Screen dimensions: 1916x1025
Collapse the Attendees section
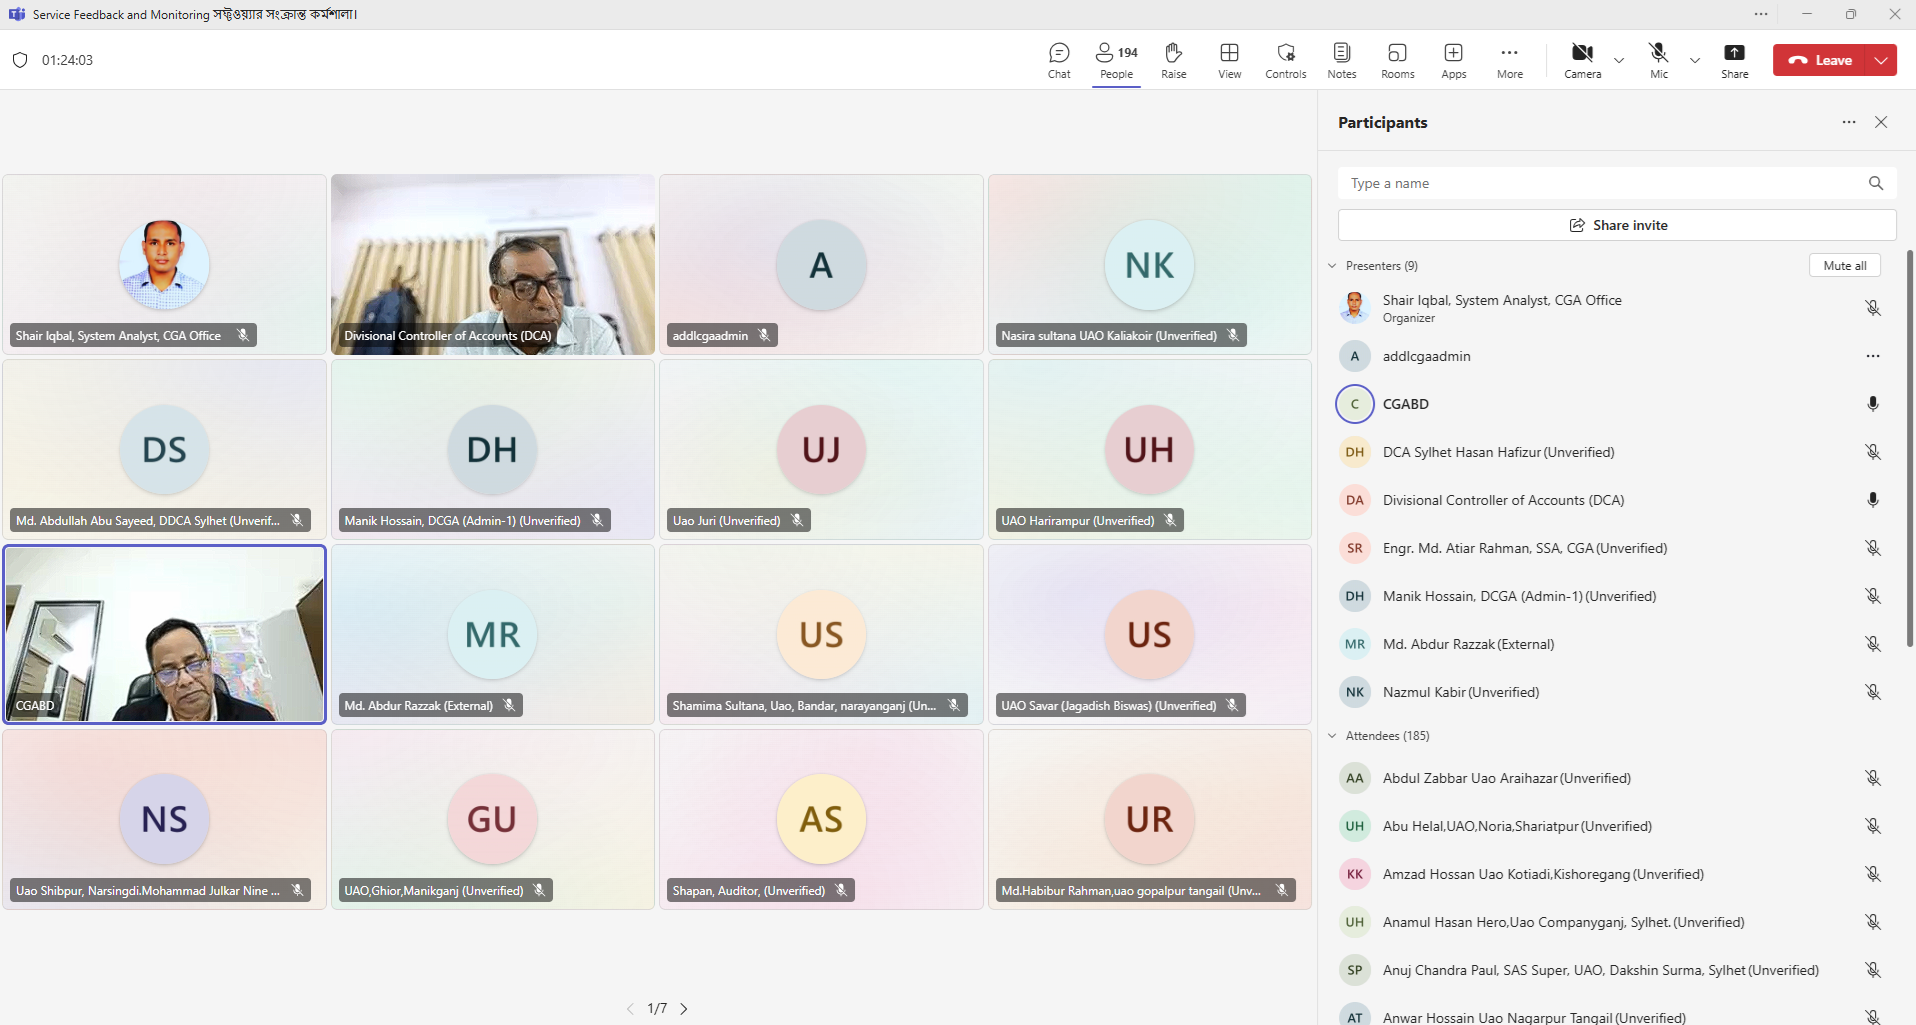coord(1333,735)
